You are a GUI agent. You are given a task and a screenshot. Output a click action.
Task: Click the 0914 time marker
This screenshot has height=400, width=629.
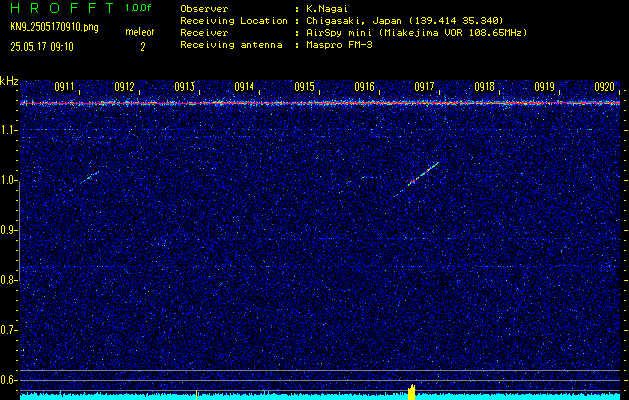[x=244, y=86]
